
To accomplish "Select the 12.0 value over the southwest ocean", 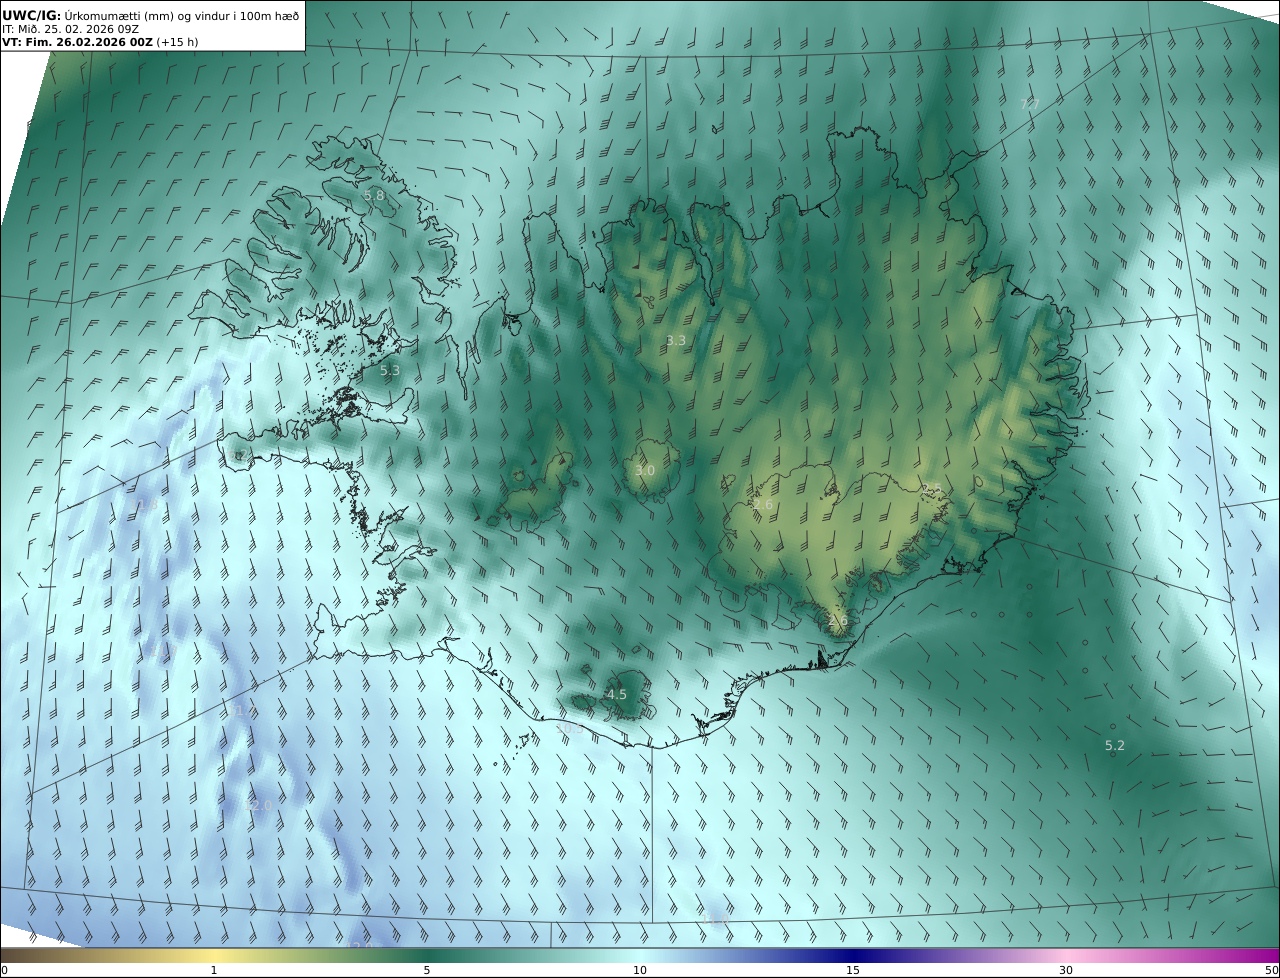I will click(259, 806).
